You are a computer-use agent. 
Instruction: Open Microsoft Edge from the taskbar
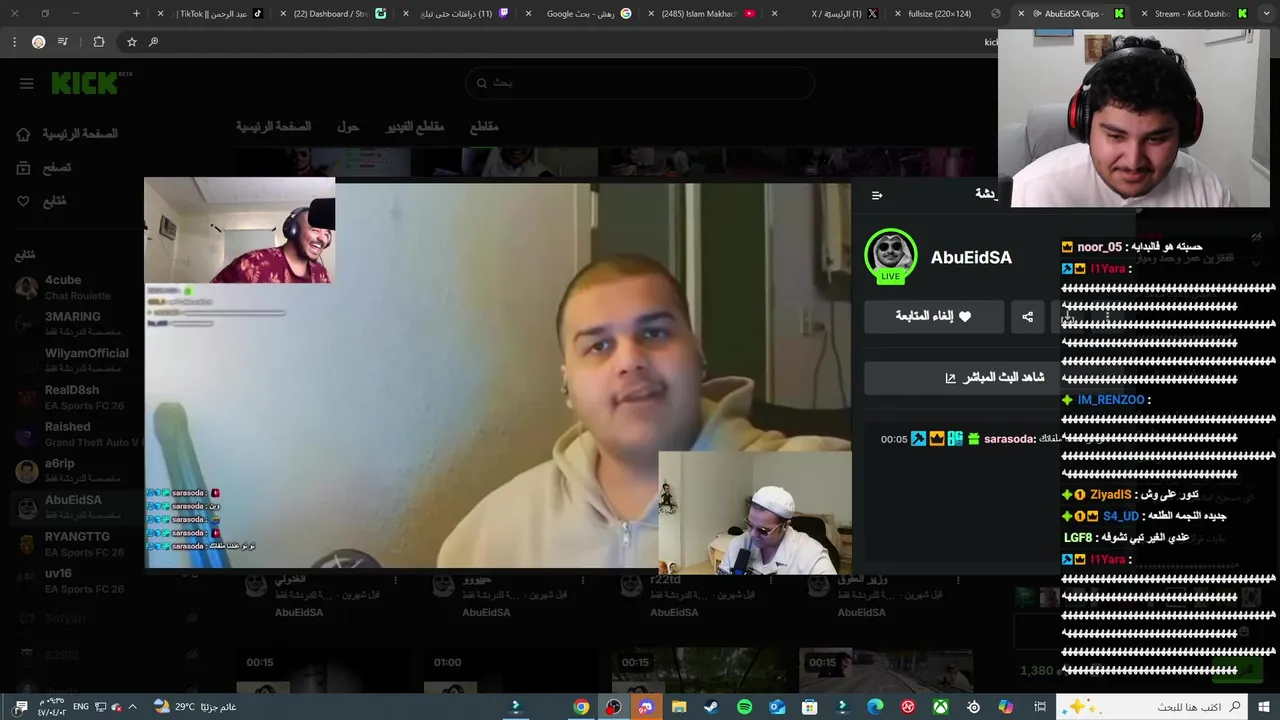tap(875, 707)
